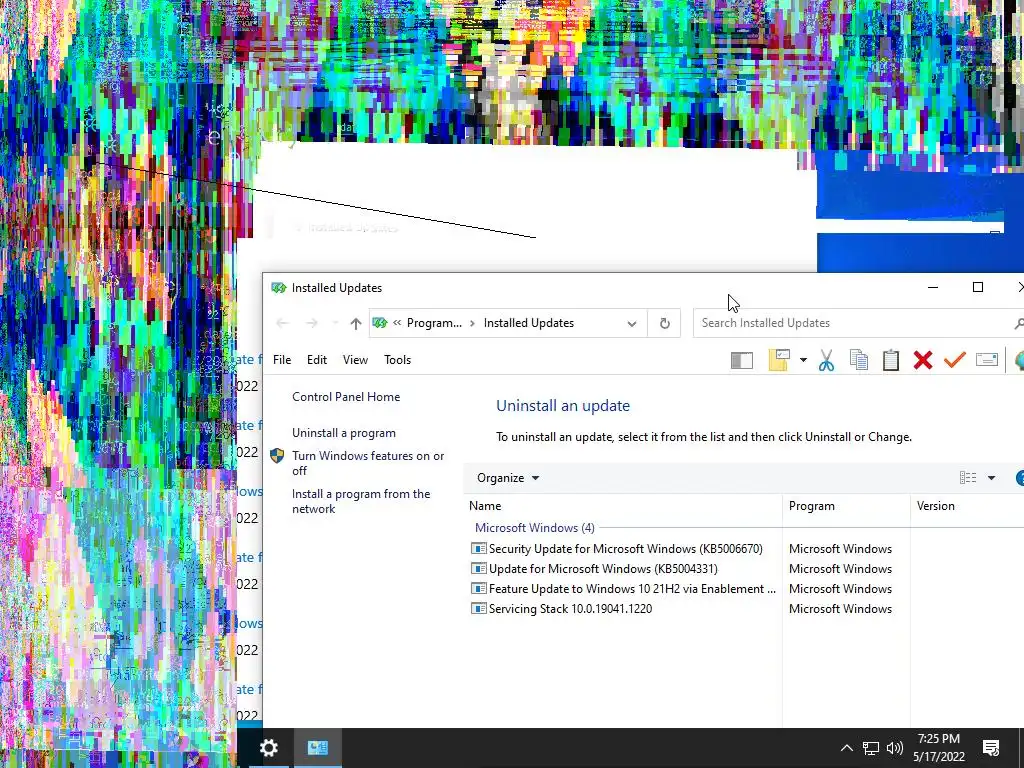Go up one level with the Up arrow

355,323
